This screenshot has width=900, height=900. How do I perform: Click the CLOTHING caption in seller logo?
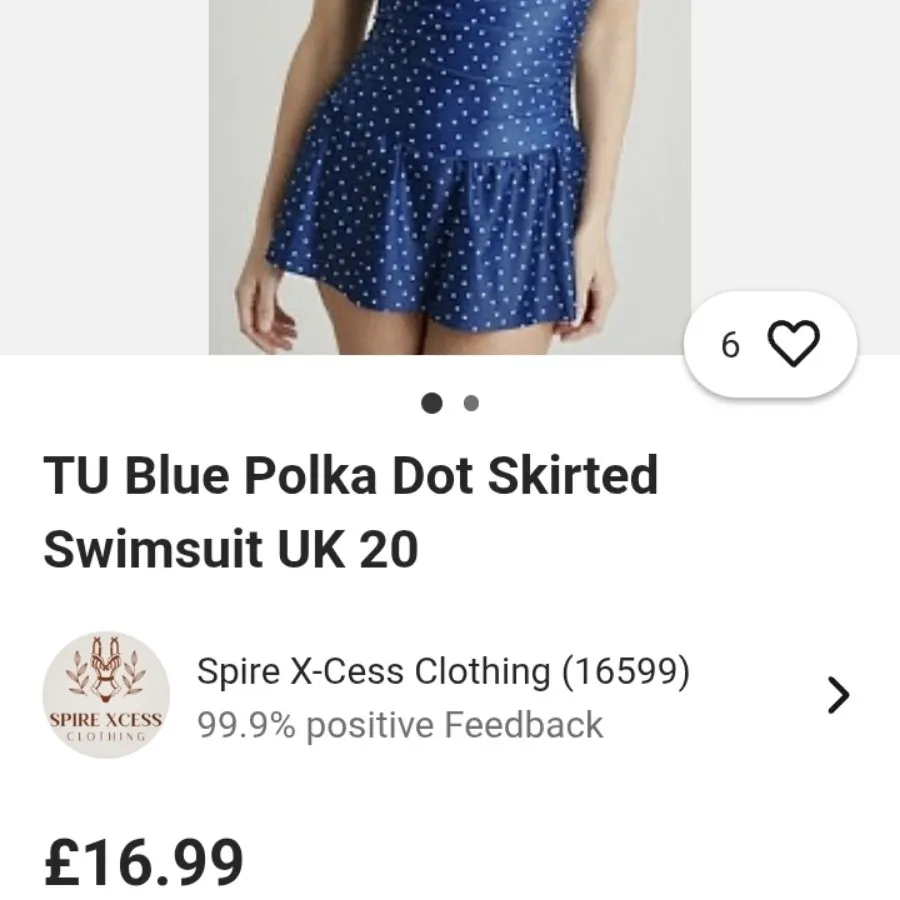coord(106,736)
